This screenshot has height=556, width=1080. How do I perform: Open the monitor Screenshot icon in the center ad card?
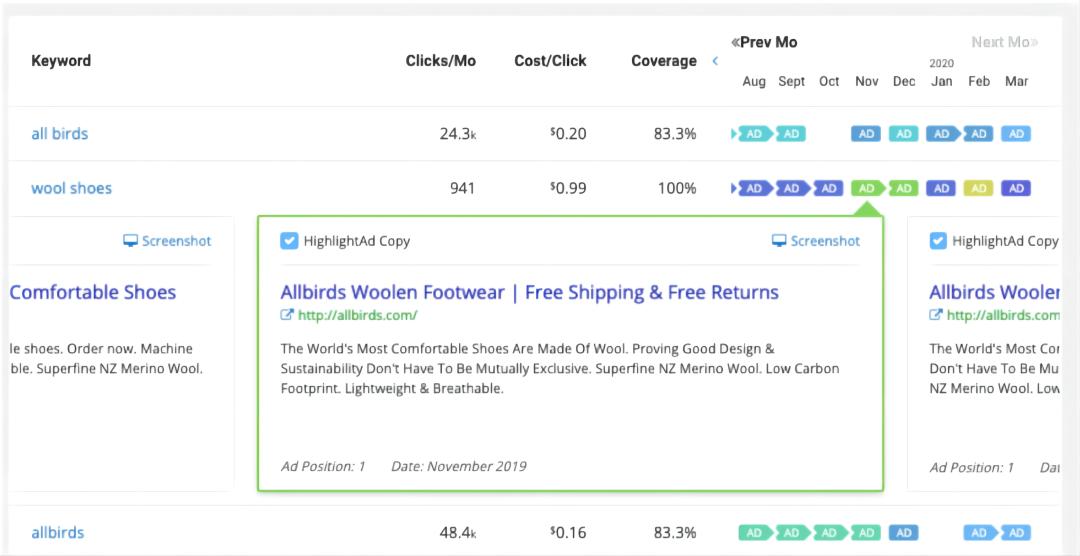tap(779, 241)
